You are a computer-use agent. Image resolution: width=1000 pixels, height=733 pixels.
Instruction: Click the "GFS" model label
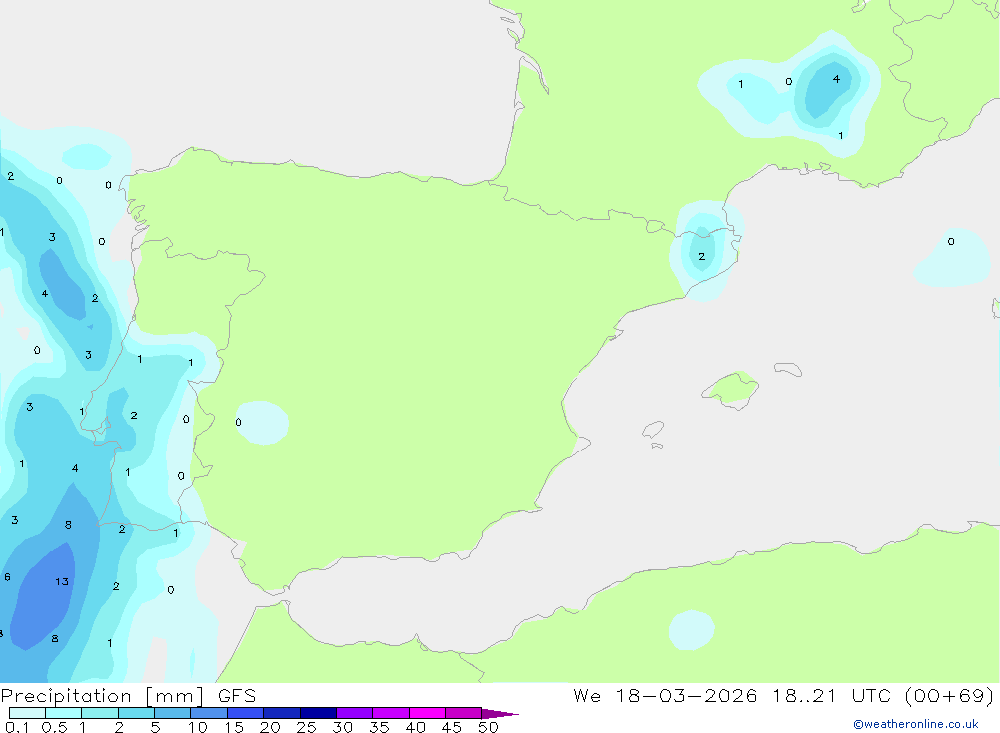click(x=237, y=696)
